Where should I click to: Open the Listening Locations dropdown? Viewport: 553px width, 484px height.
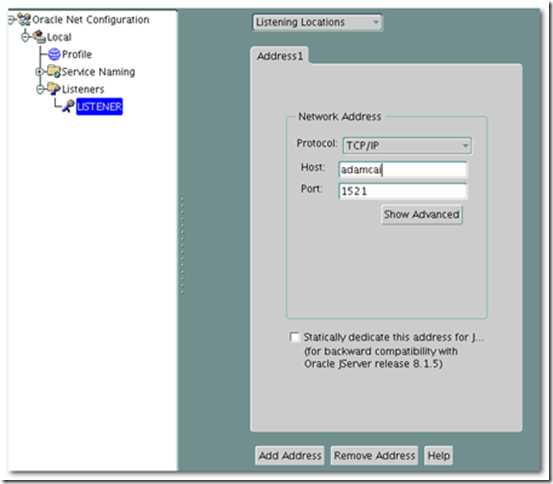[317, 22]
